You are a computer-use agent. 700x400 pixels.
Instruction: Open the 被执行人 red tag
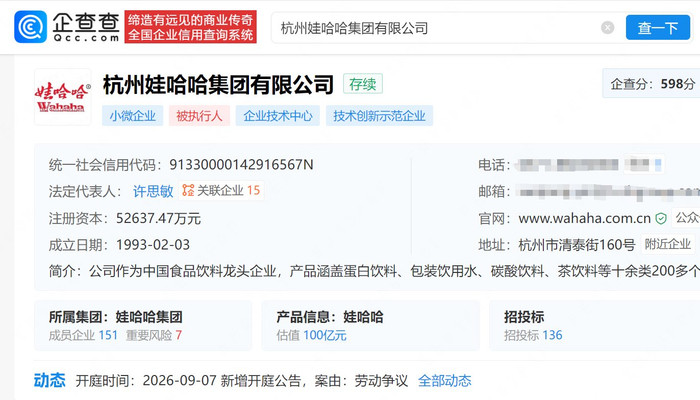tap(199, 116)
